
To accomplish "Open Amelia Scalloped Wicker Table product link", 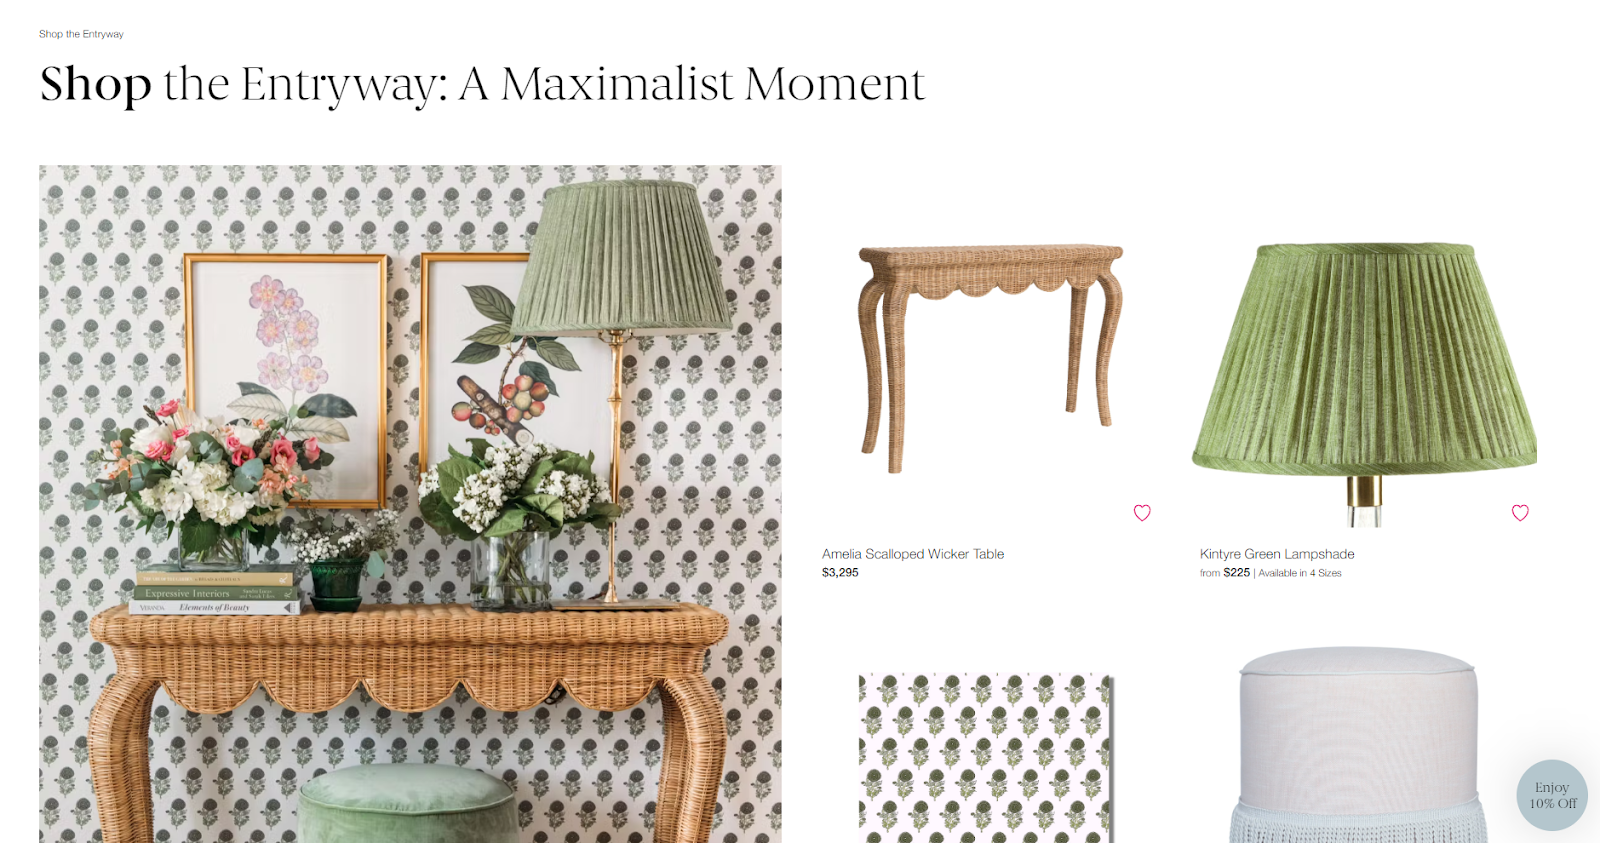I will [x=913, y=554].
